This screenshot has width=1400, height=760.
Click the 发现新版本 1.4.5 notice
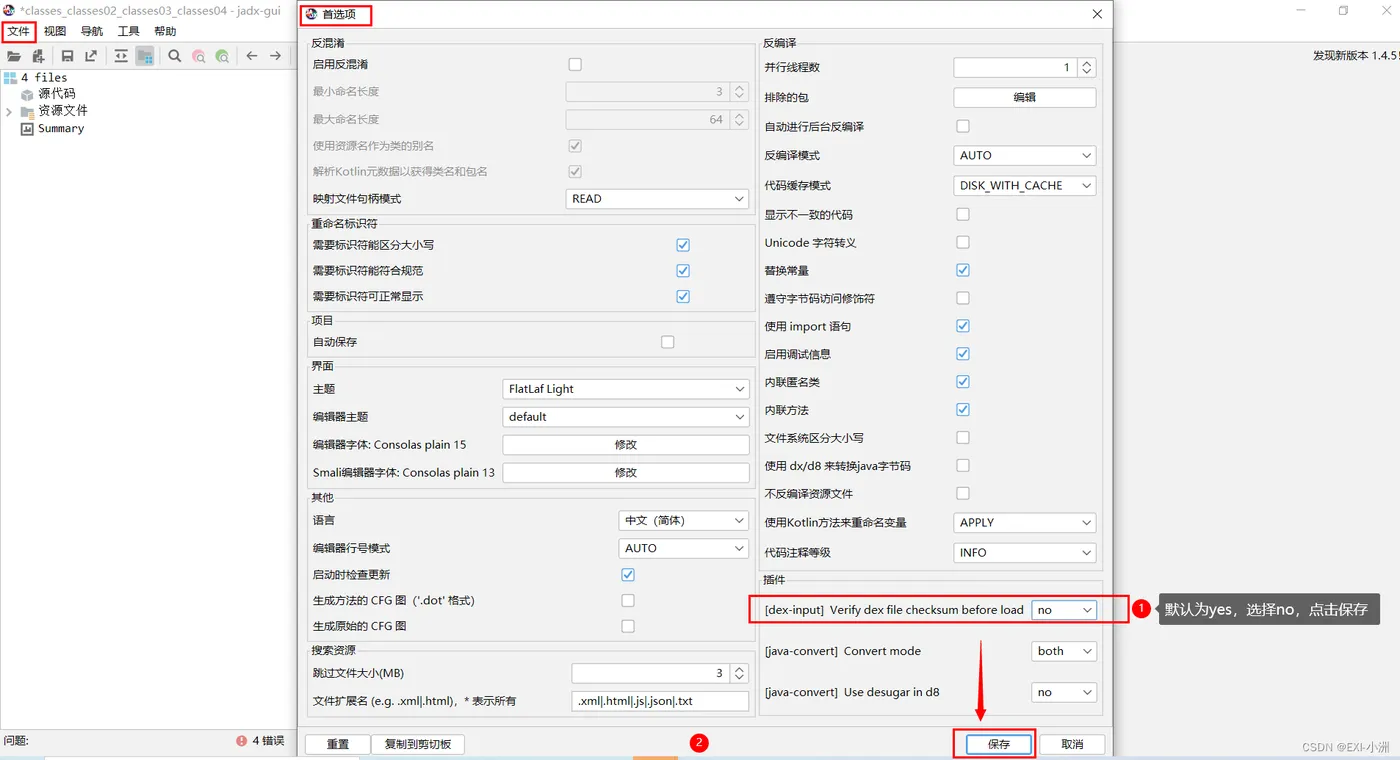tap(1355, 56)
